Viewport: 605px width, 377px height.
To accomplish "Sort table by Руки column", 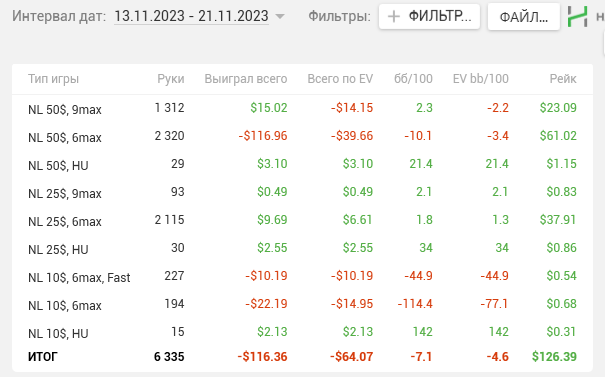I will pos(171,79).
